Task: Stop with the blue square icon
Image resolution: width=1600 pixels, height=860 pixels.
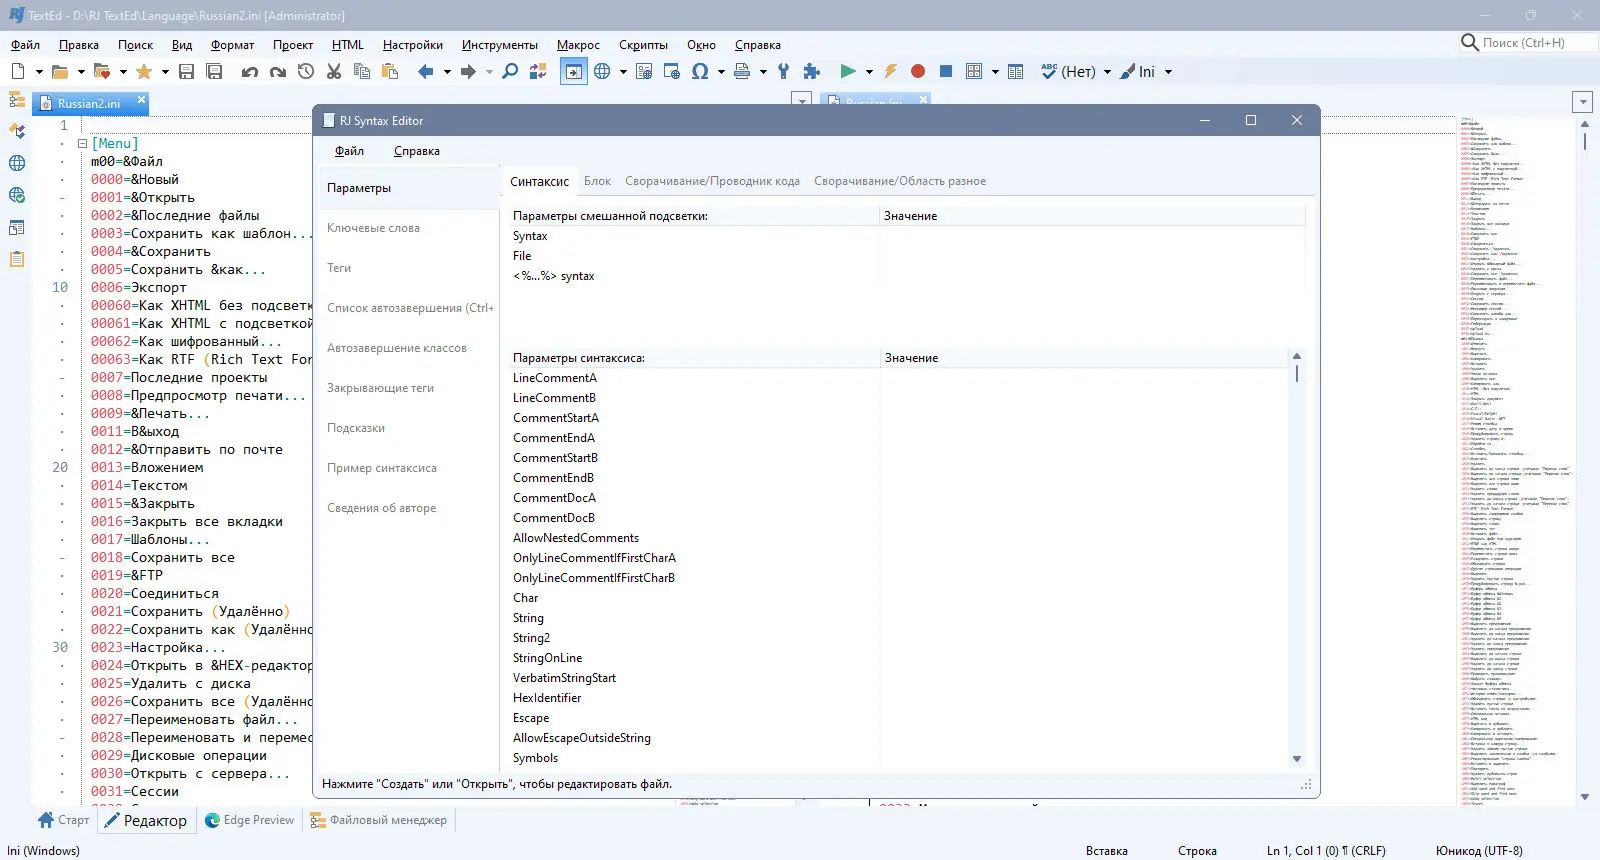Action: tap(946, 71)
